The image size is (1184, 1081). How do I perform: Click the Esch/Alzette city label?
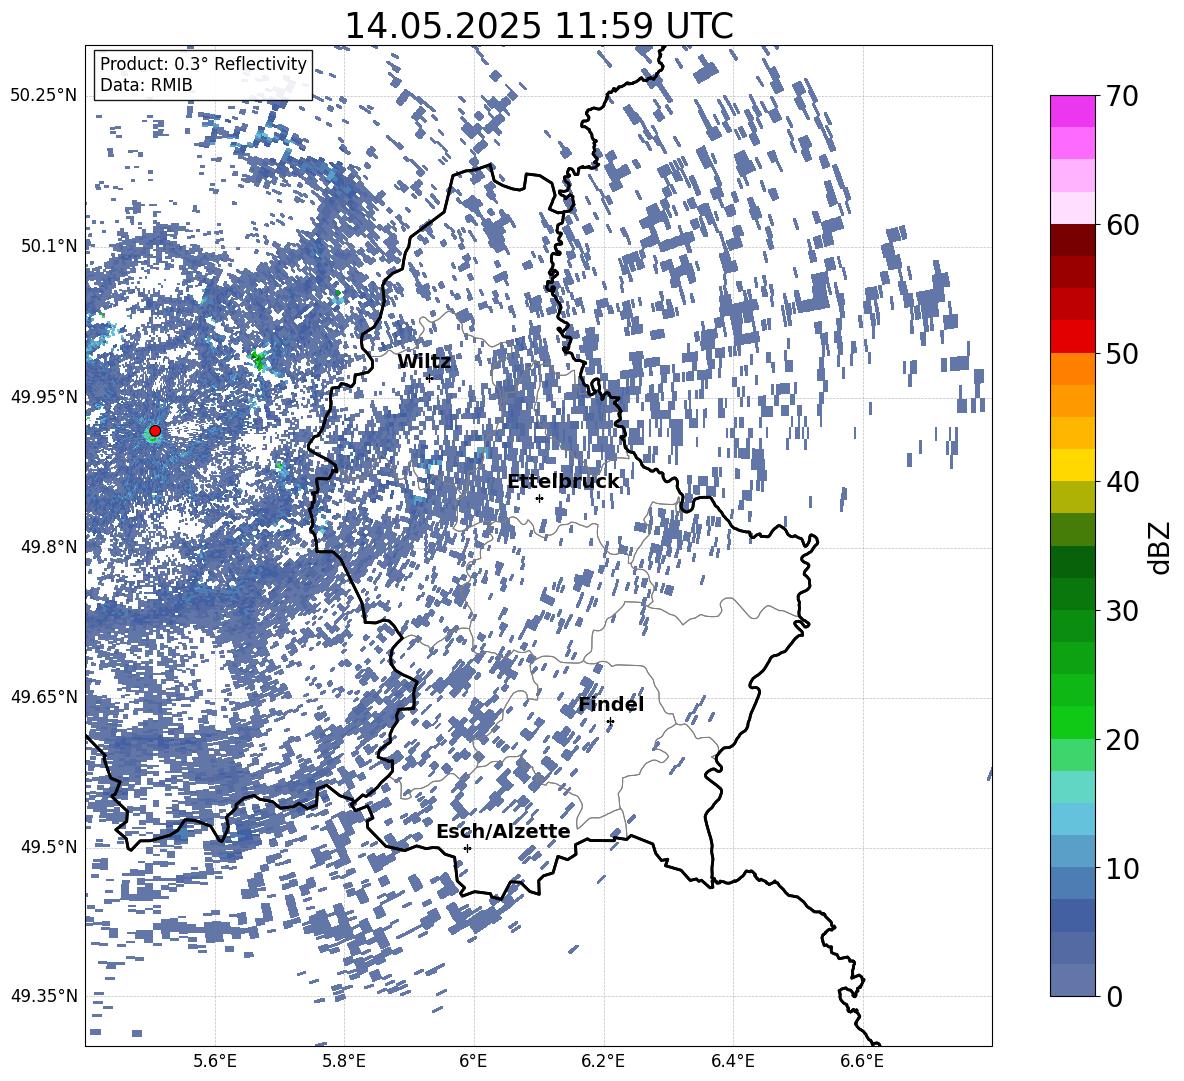(x=503, y=831)
